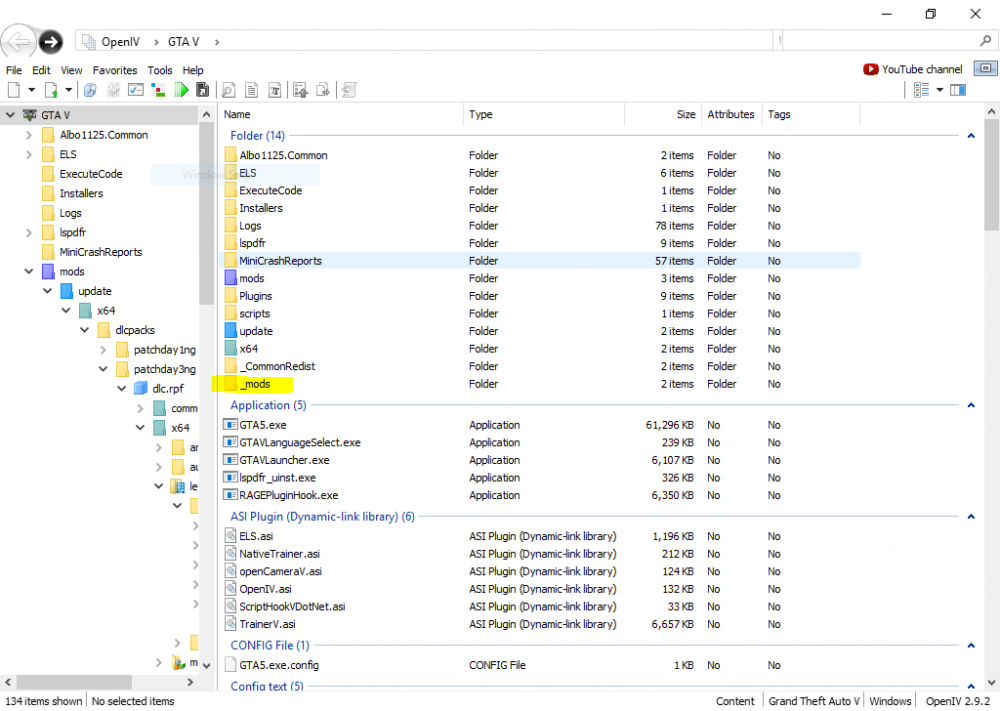This screenshot has width=1000, height=711.
Task: Open the Favorites menu
Action: point(115,70)
